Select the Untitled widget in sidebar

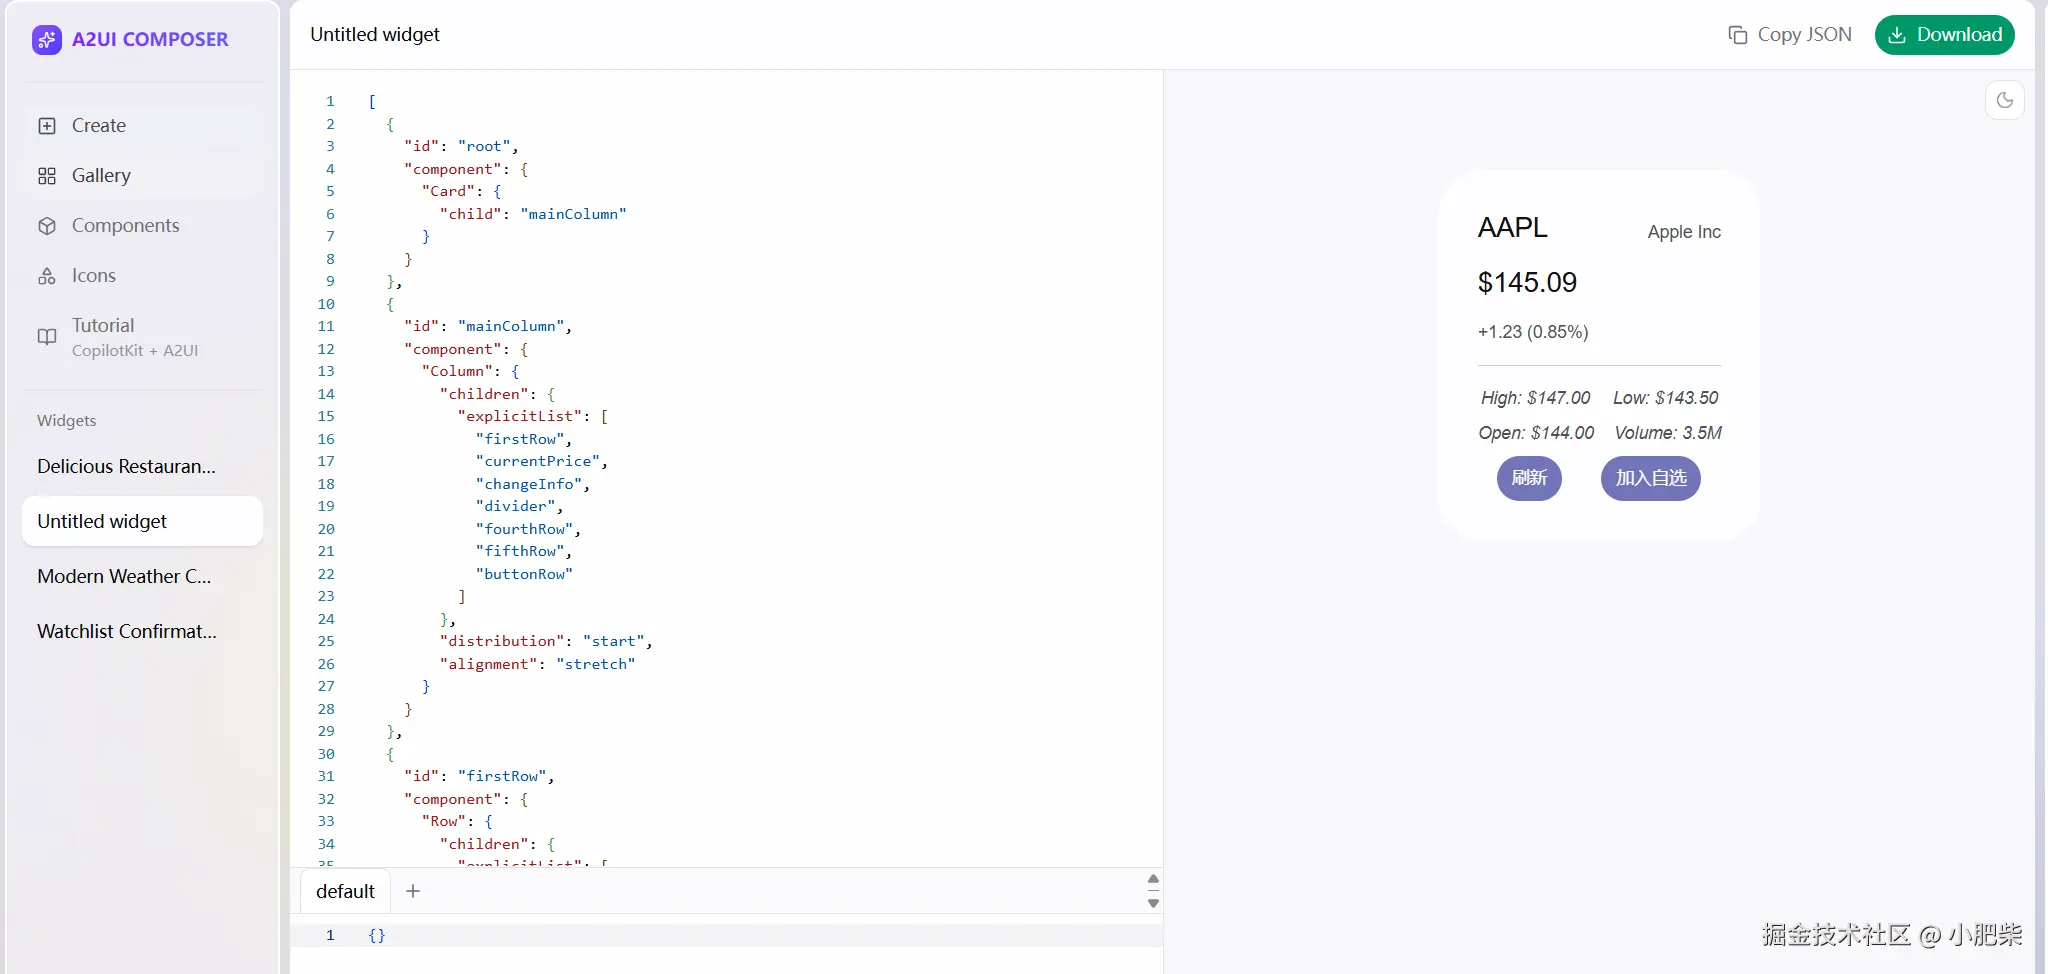coord(143,521)
